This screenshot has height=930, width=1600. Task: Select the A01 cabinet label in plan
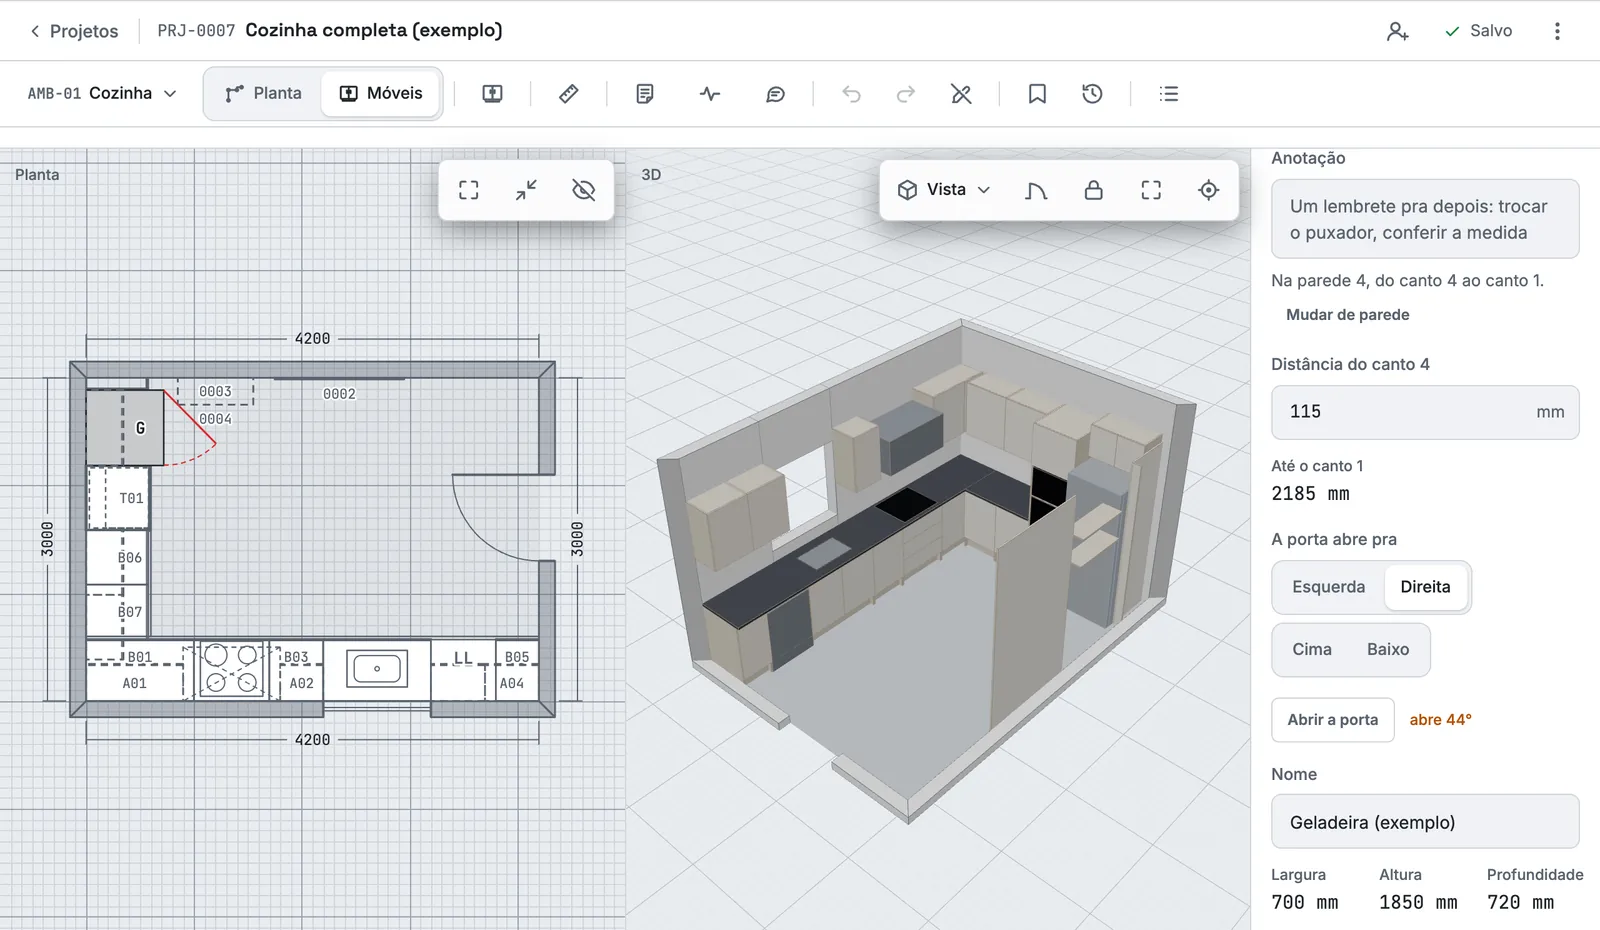(135, 684)
